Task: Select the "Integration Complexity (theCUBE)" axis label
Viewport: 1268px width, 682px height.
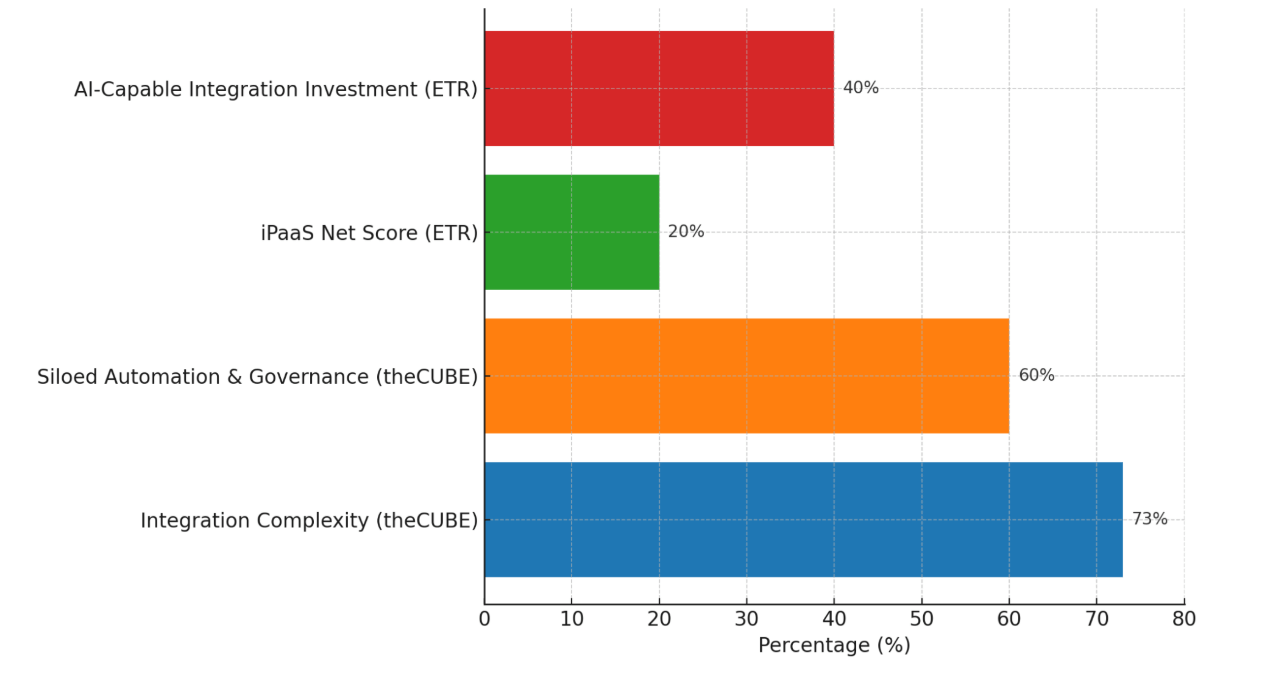Action: (309, 521)
